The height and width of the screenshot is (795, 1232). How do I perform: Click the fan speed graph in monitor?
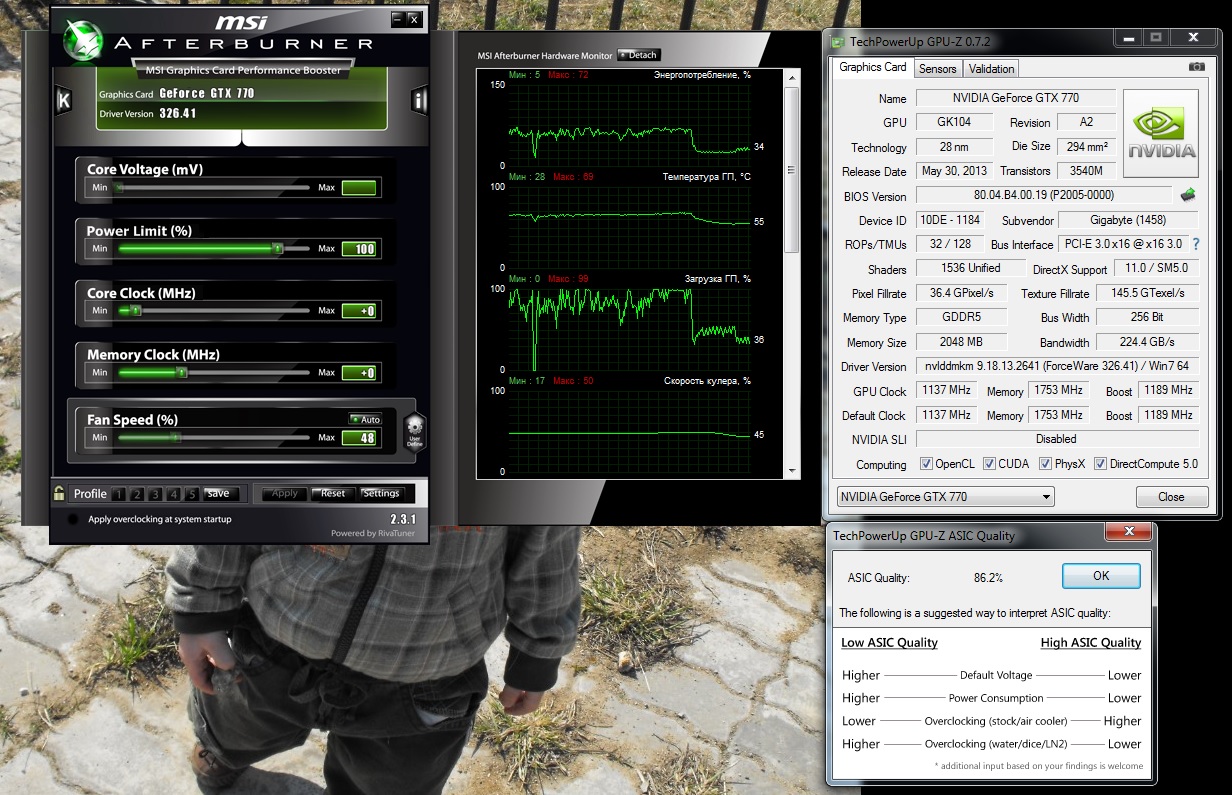coord(629,431)
